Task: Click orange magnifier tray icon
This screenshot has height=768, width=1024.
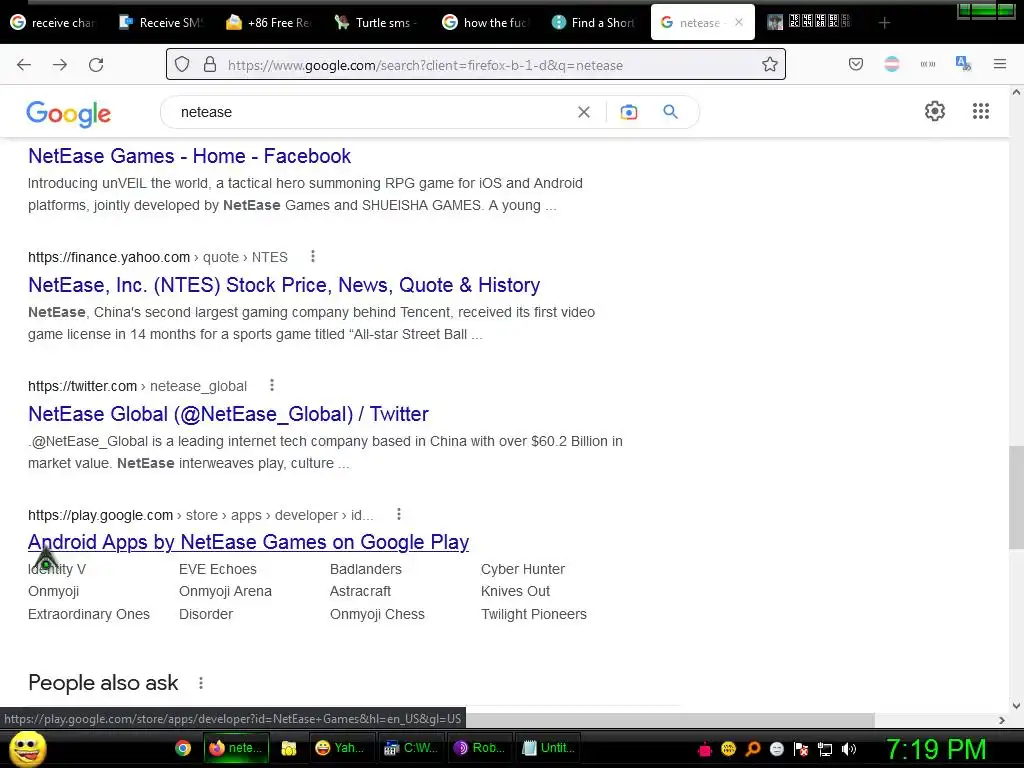Action: (752, 749)
